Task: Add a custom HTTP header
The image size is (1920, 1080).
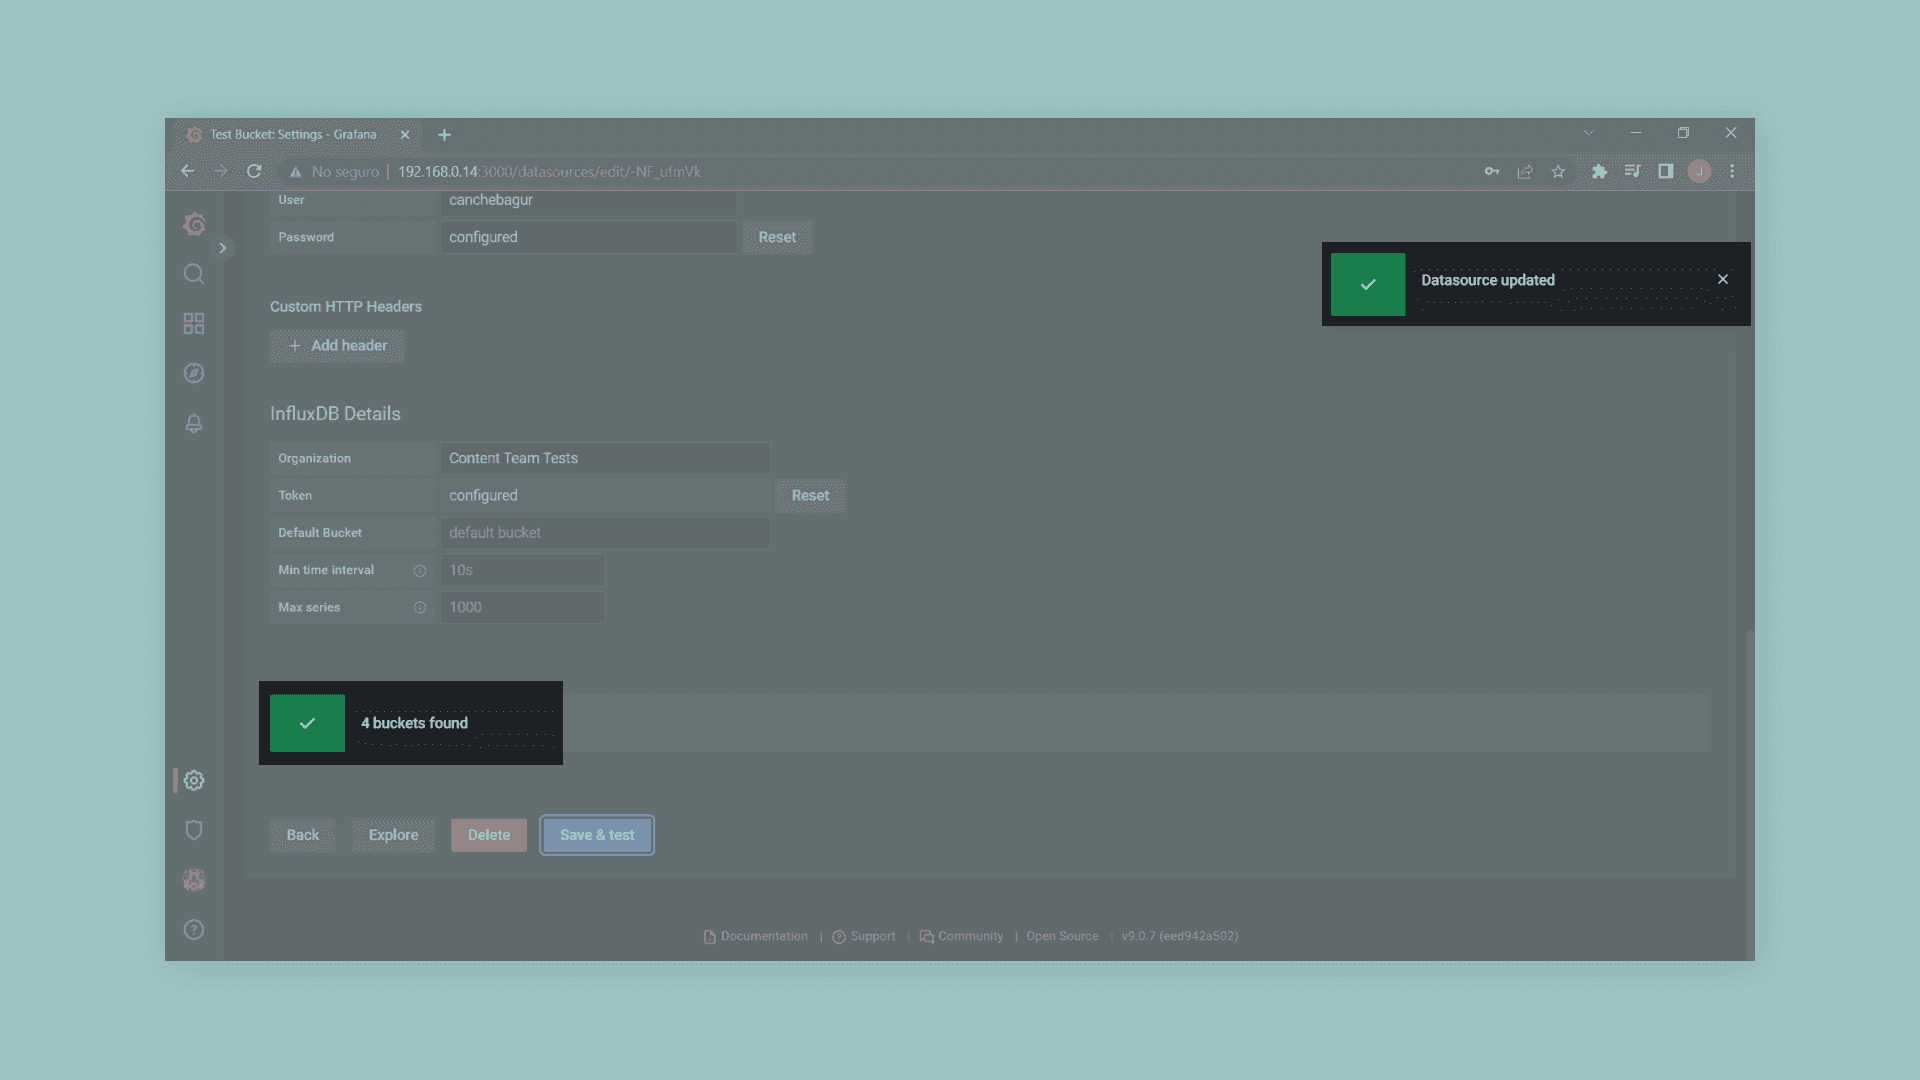Action: click(337, 345)
